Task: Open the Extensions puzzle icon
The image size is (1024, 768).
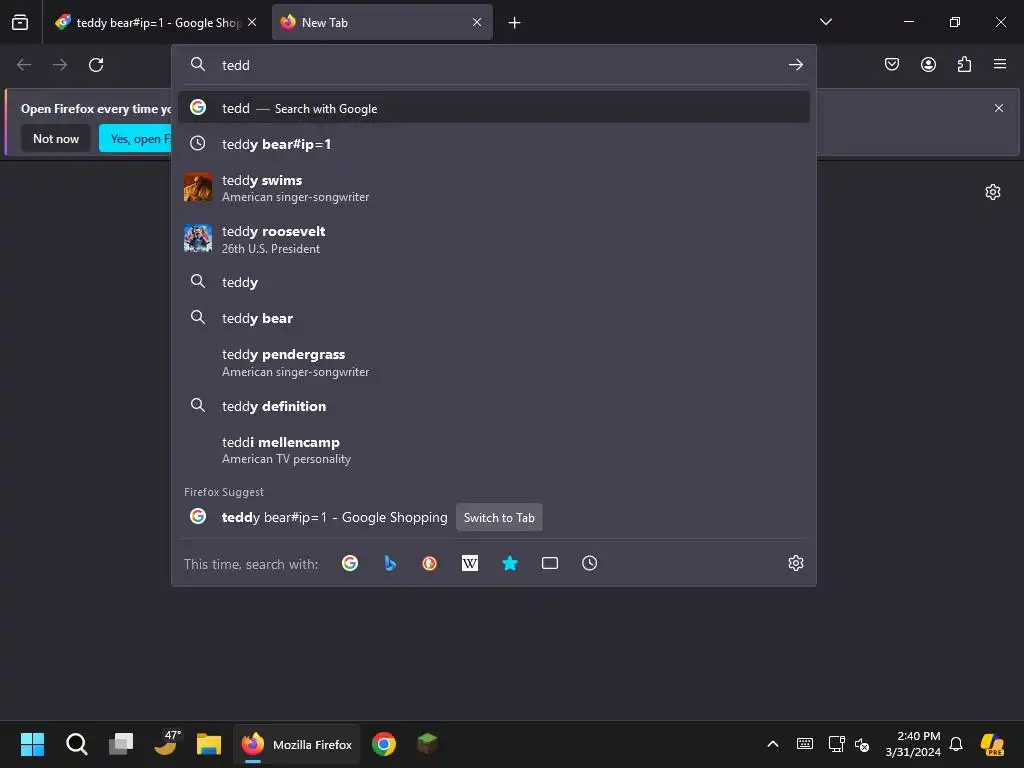Action: [964, 64]
